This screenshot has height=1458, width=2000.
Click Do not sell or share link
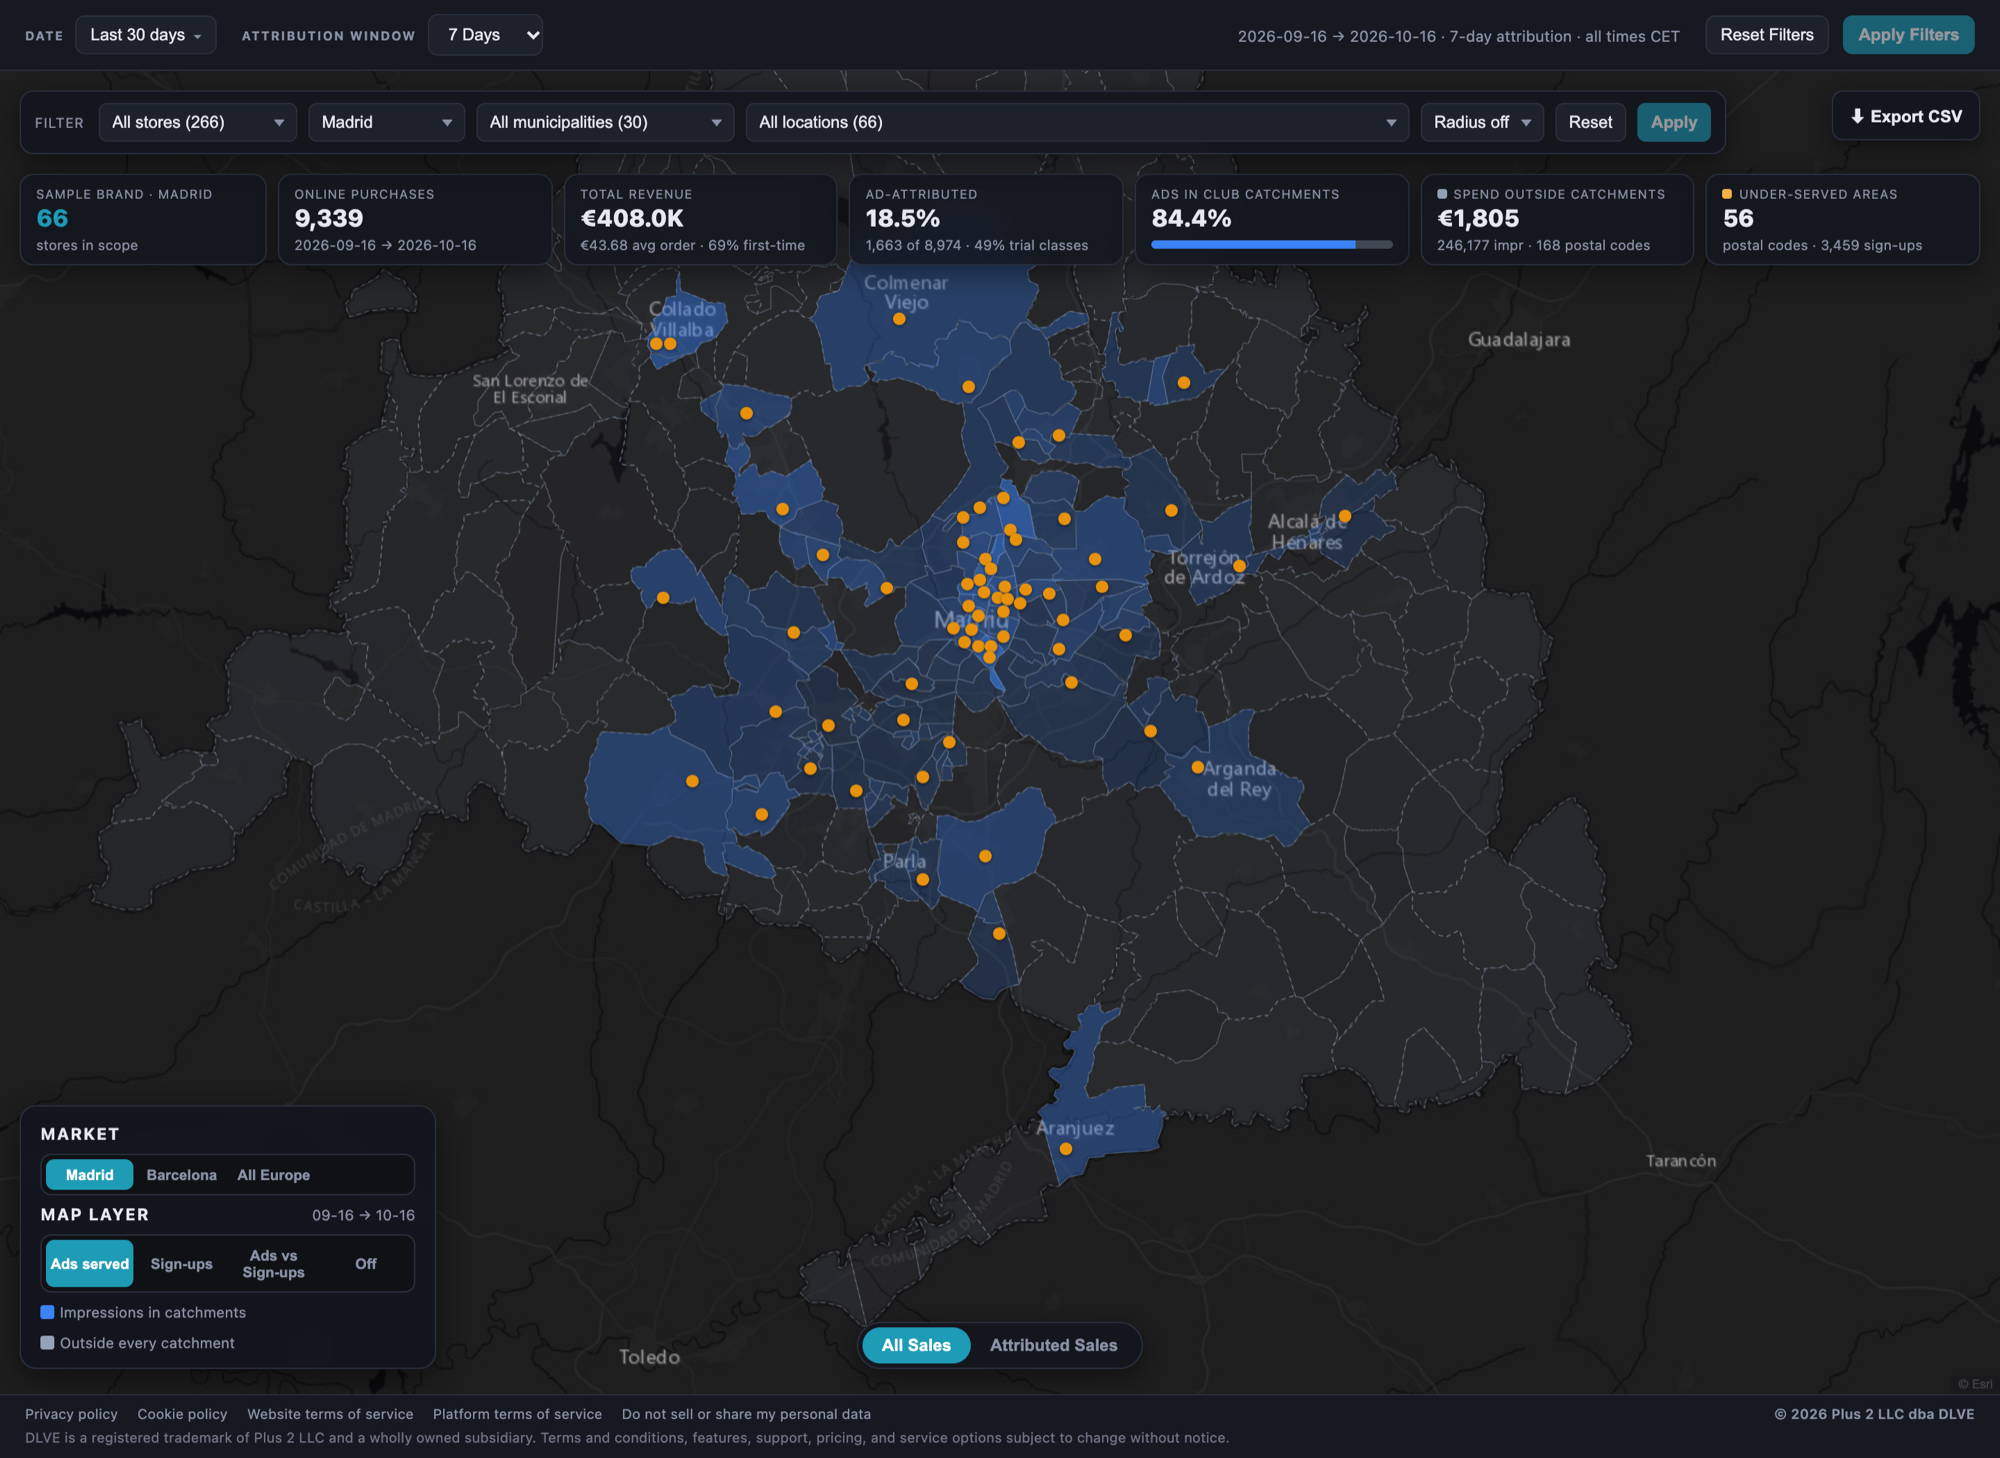click(746, 1414)
